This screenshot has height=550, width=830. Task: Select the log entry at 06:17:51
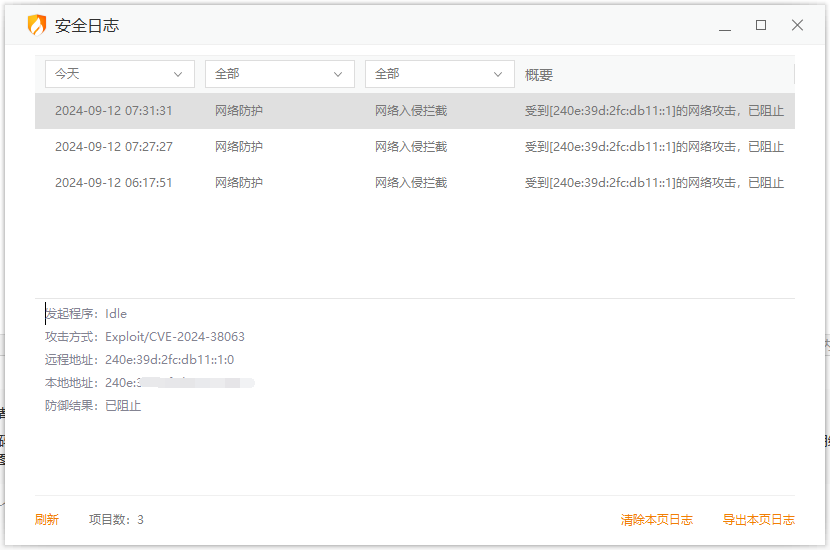pyautogui.click(x=414, y=183)
